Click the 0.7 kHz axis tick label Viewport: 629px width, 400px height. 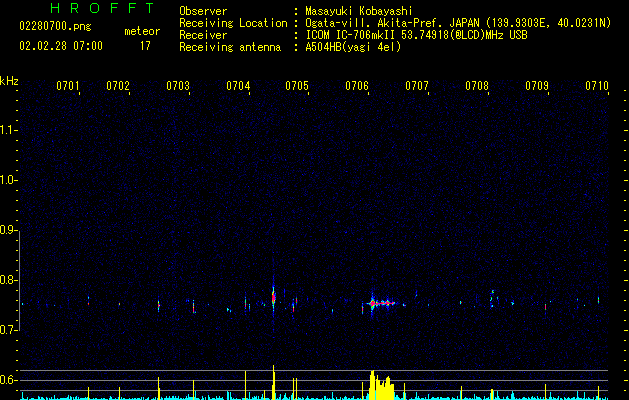(8, 330)
